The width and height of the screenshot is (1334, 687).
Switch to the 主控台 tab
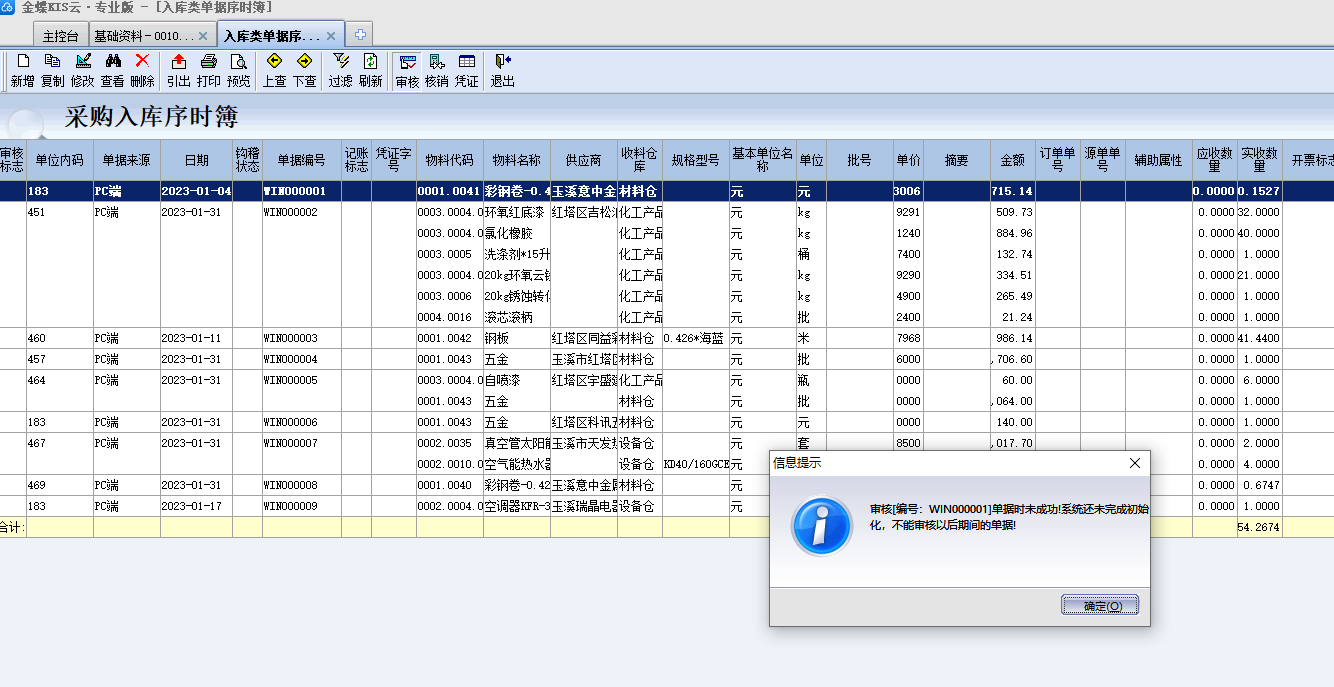tap(61, 36)
